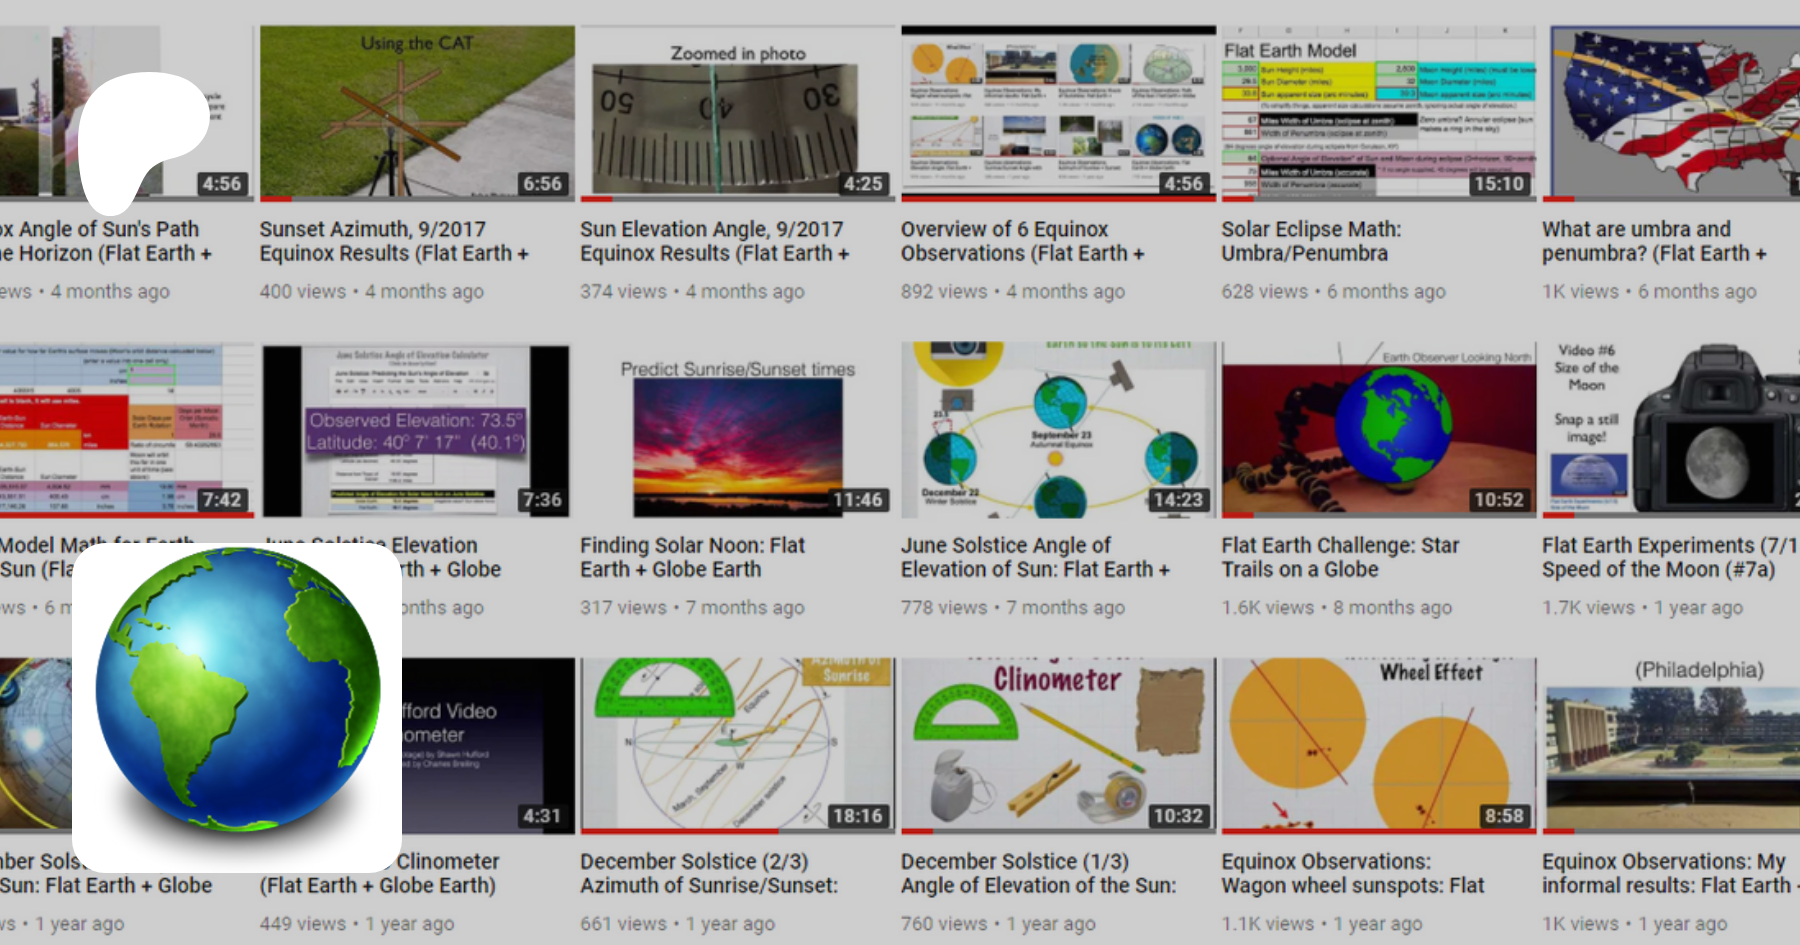
Task: Open 'Finding Solar Noon' video title
Action: pos(692,557)
